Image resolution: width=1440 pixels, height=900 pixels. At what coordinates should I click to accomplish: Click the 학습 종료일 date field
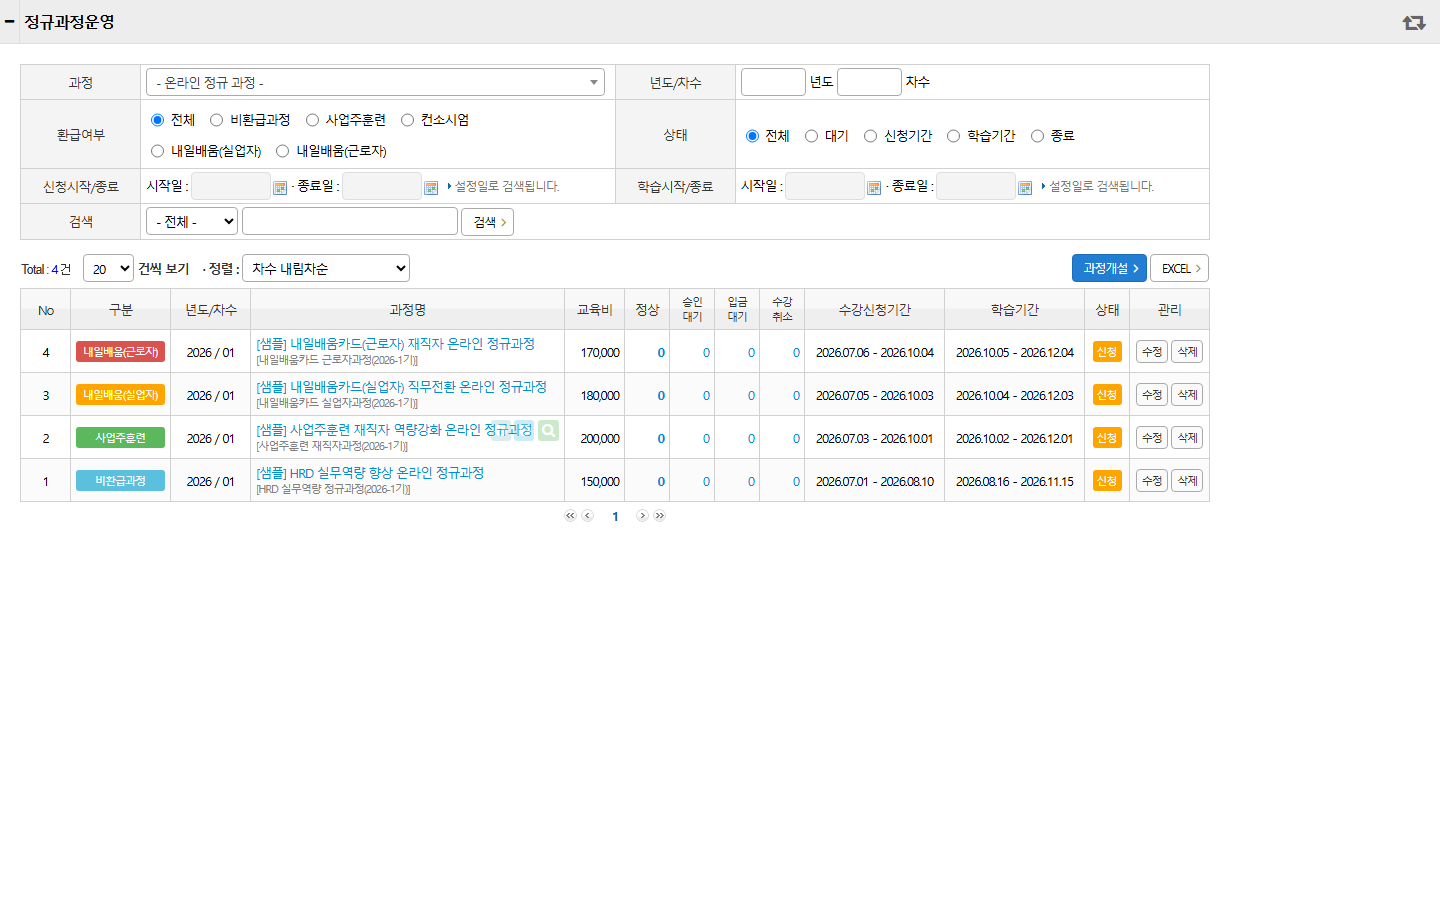click(976, 186)
